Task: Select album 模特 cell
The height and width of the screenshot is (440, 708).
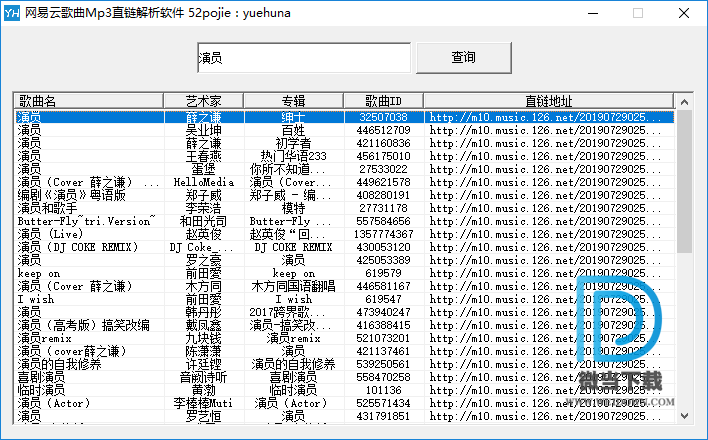Action: click(293, 208)
